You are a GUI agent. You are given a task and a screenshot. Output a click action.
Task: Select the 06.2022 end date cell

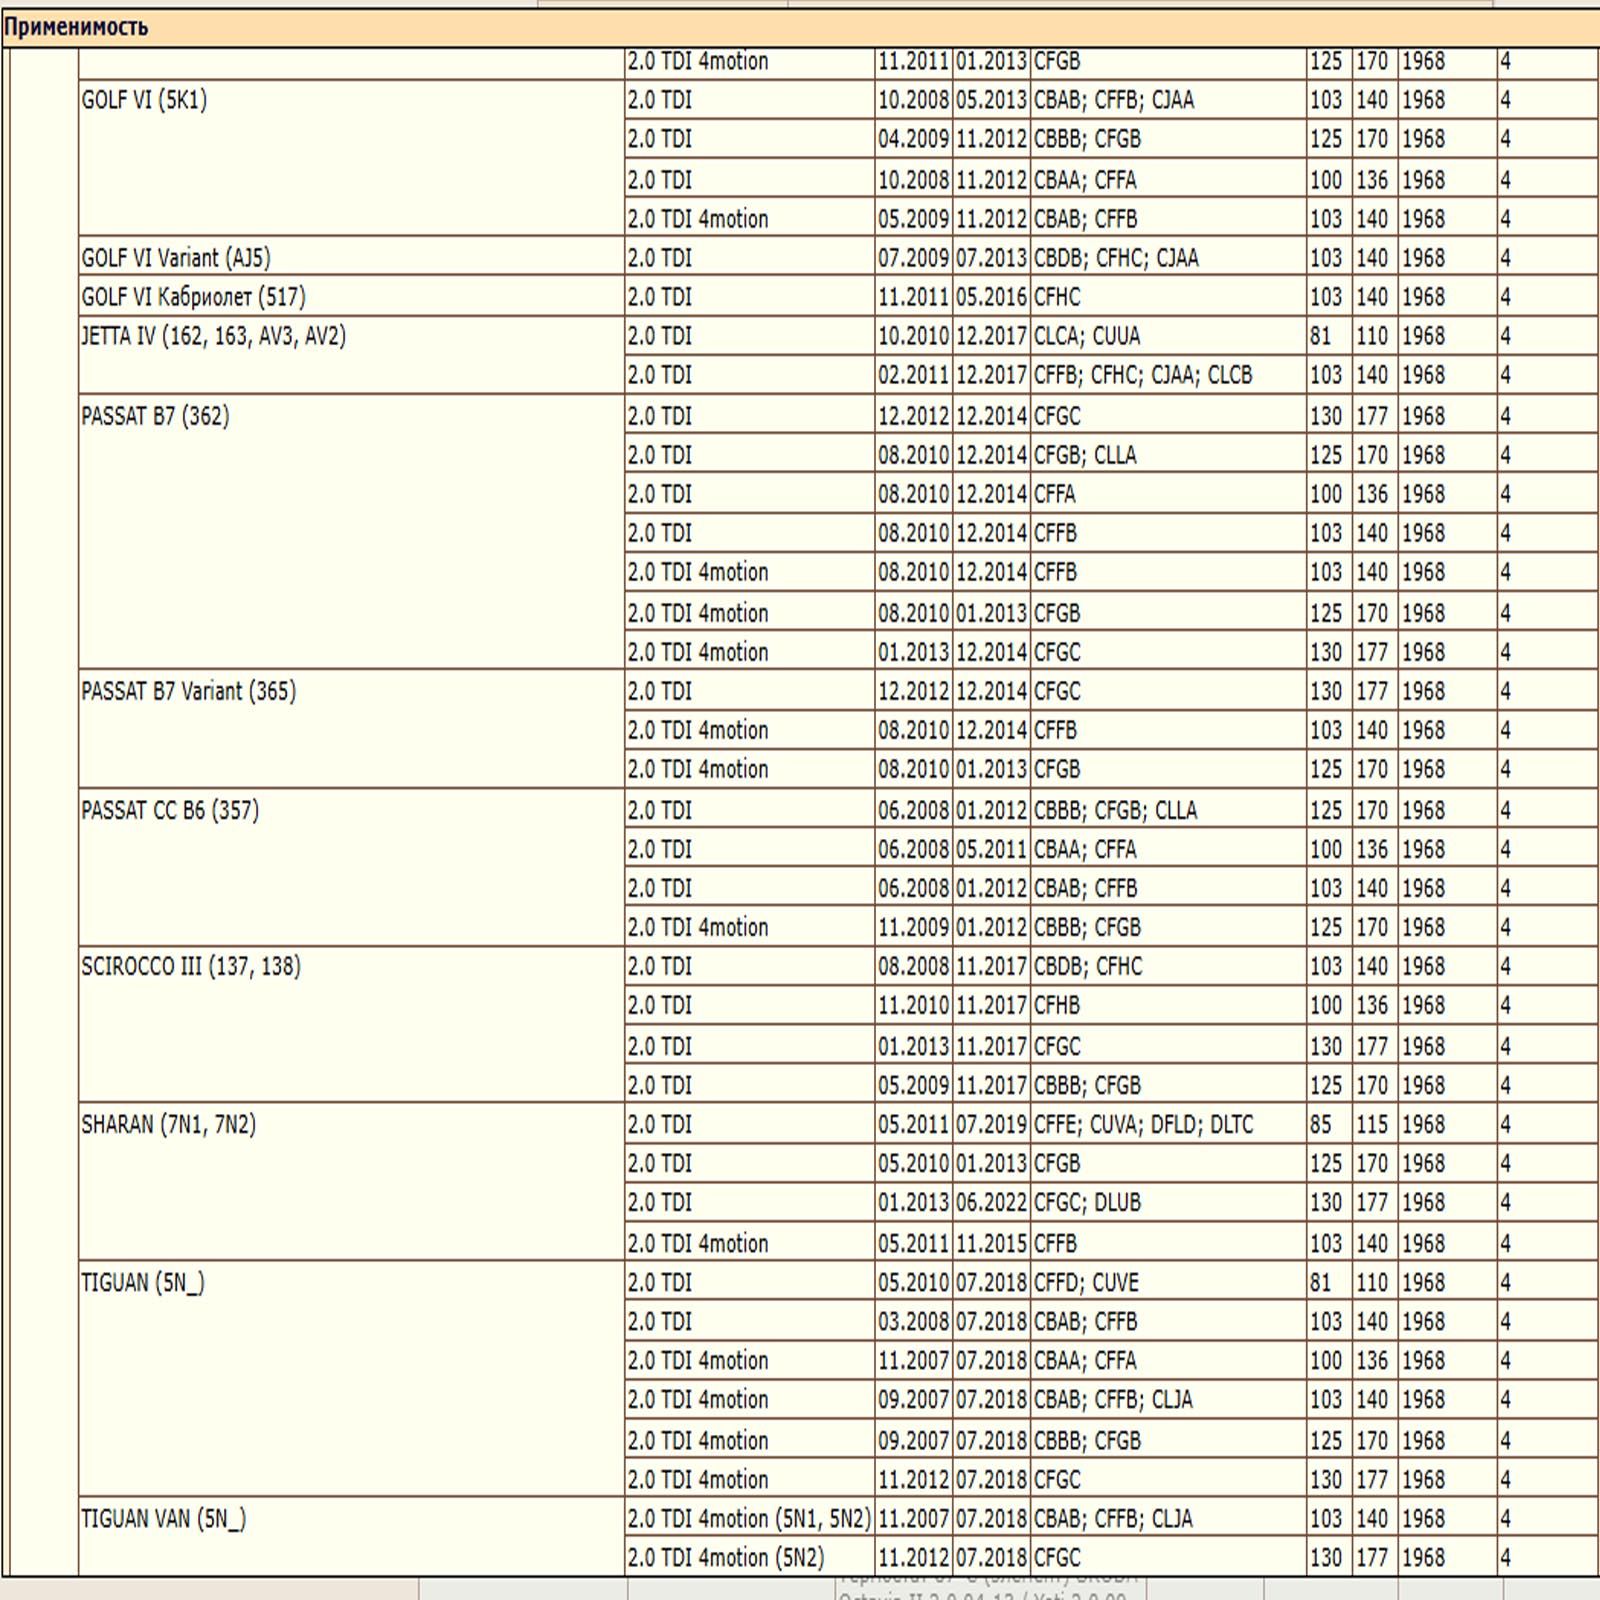tap(991, 1203)
